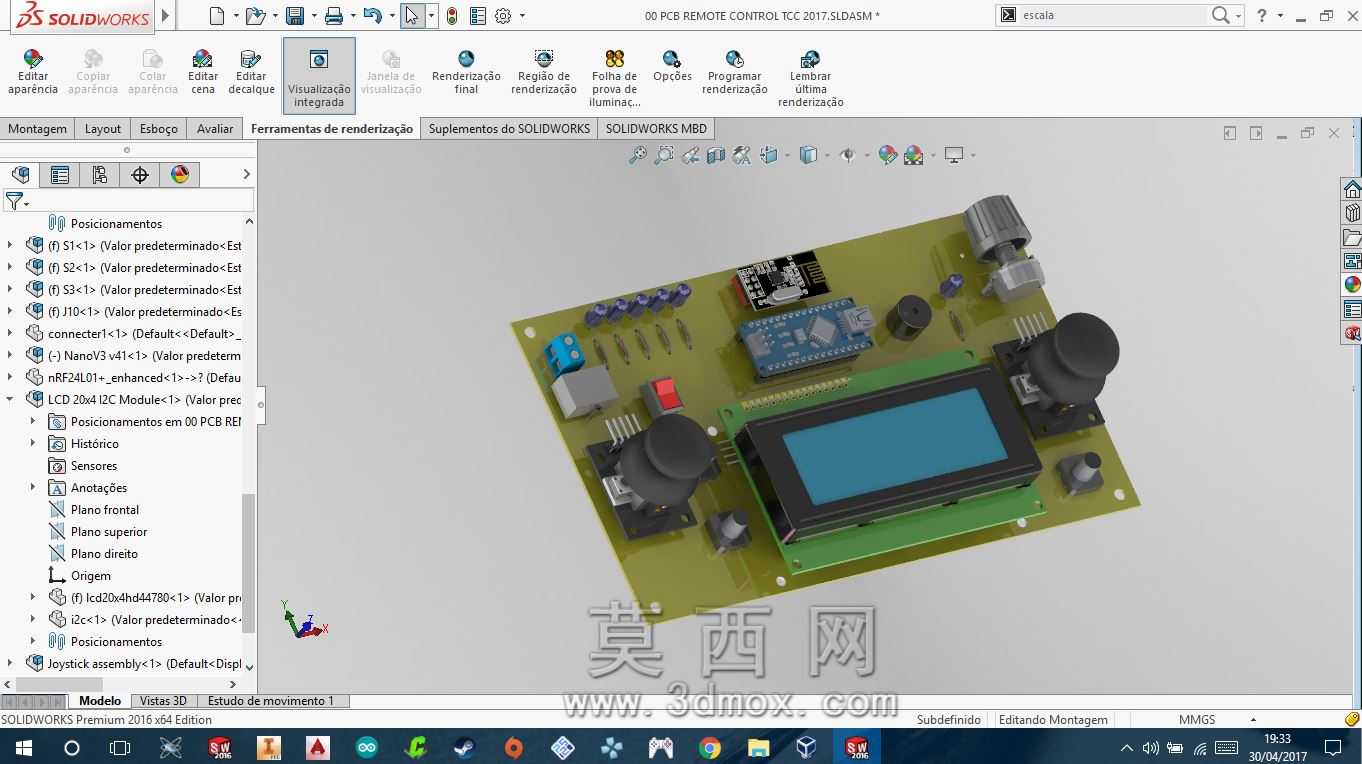
Task: Switch to the Modelo bottom tab
Action: click(x=100, y=701)
